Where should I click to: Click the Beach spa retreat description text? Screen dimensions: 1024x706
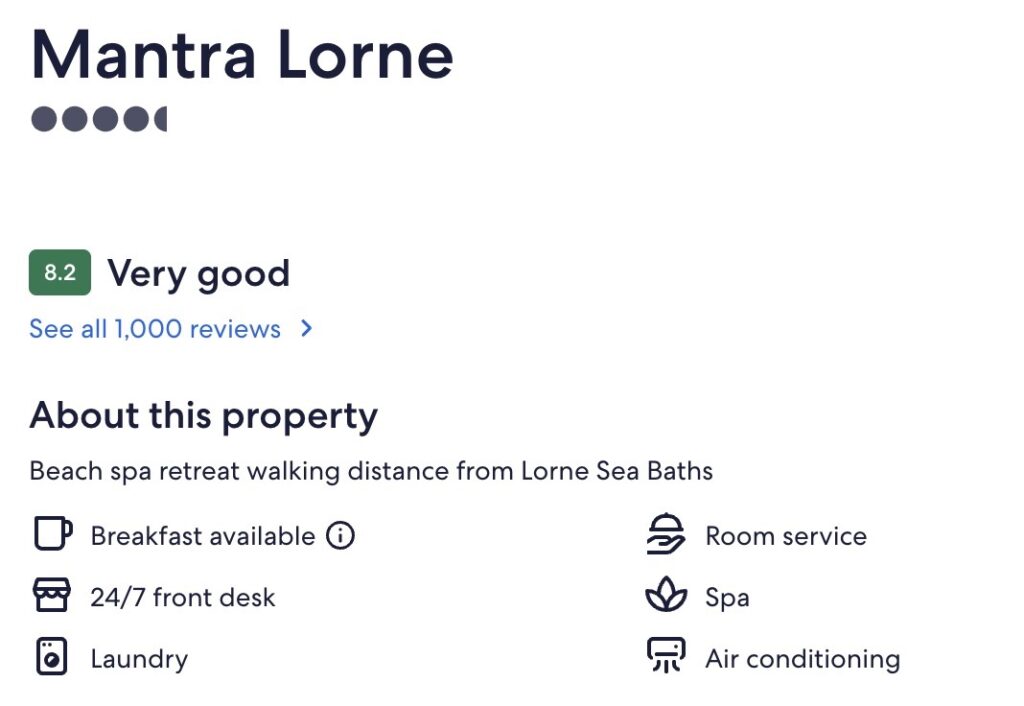point(371,471)
